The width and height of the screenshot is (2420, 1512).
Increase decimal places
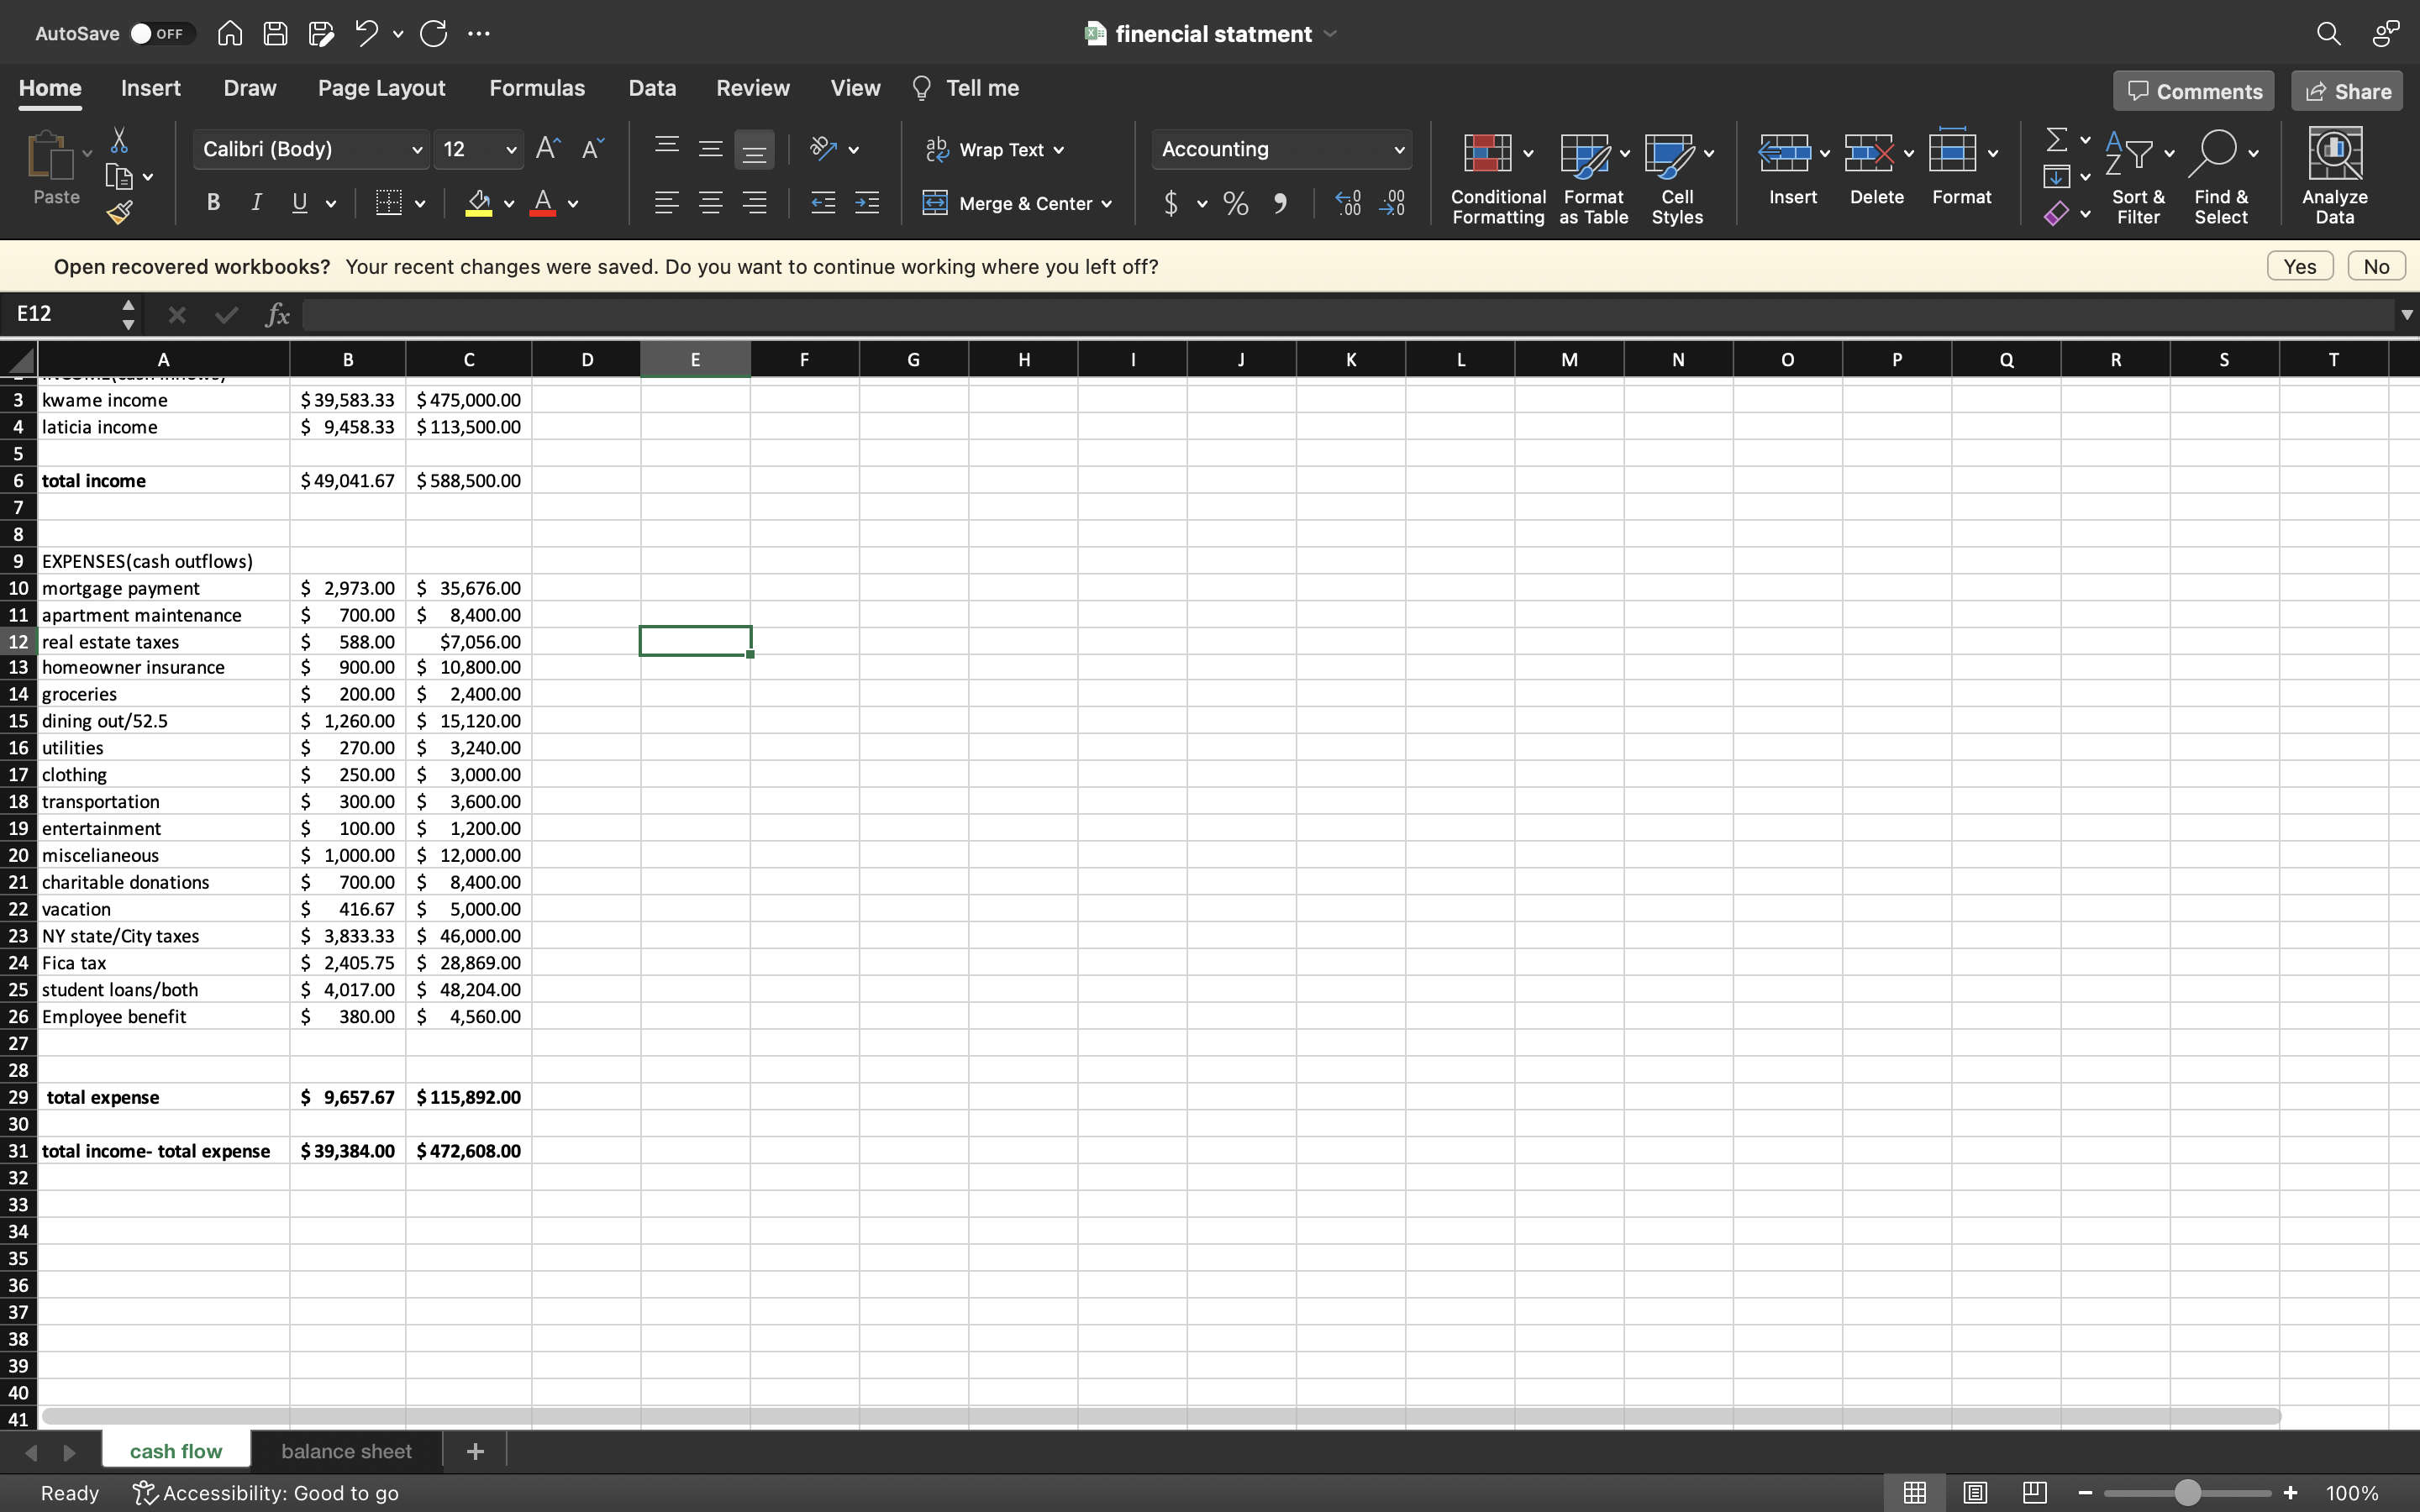1347,203
